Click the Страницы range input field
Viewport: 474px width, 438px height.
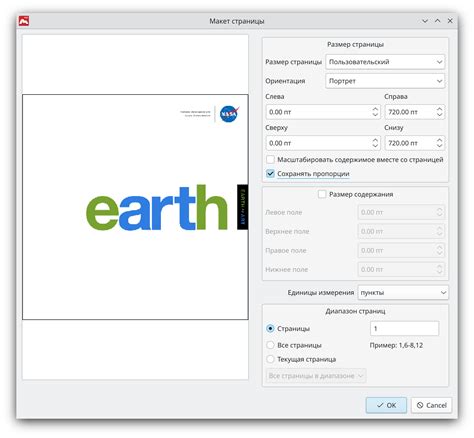click(x=404, y=329)
